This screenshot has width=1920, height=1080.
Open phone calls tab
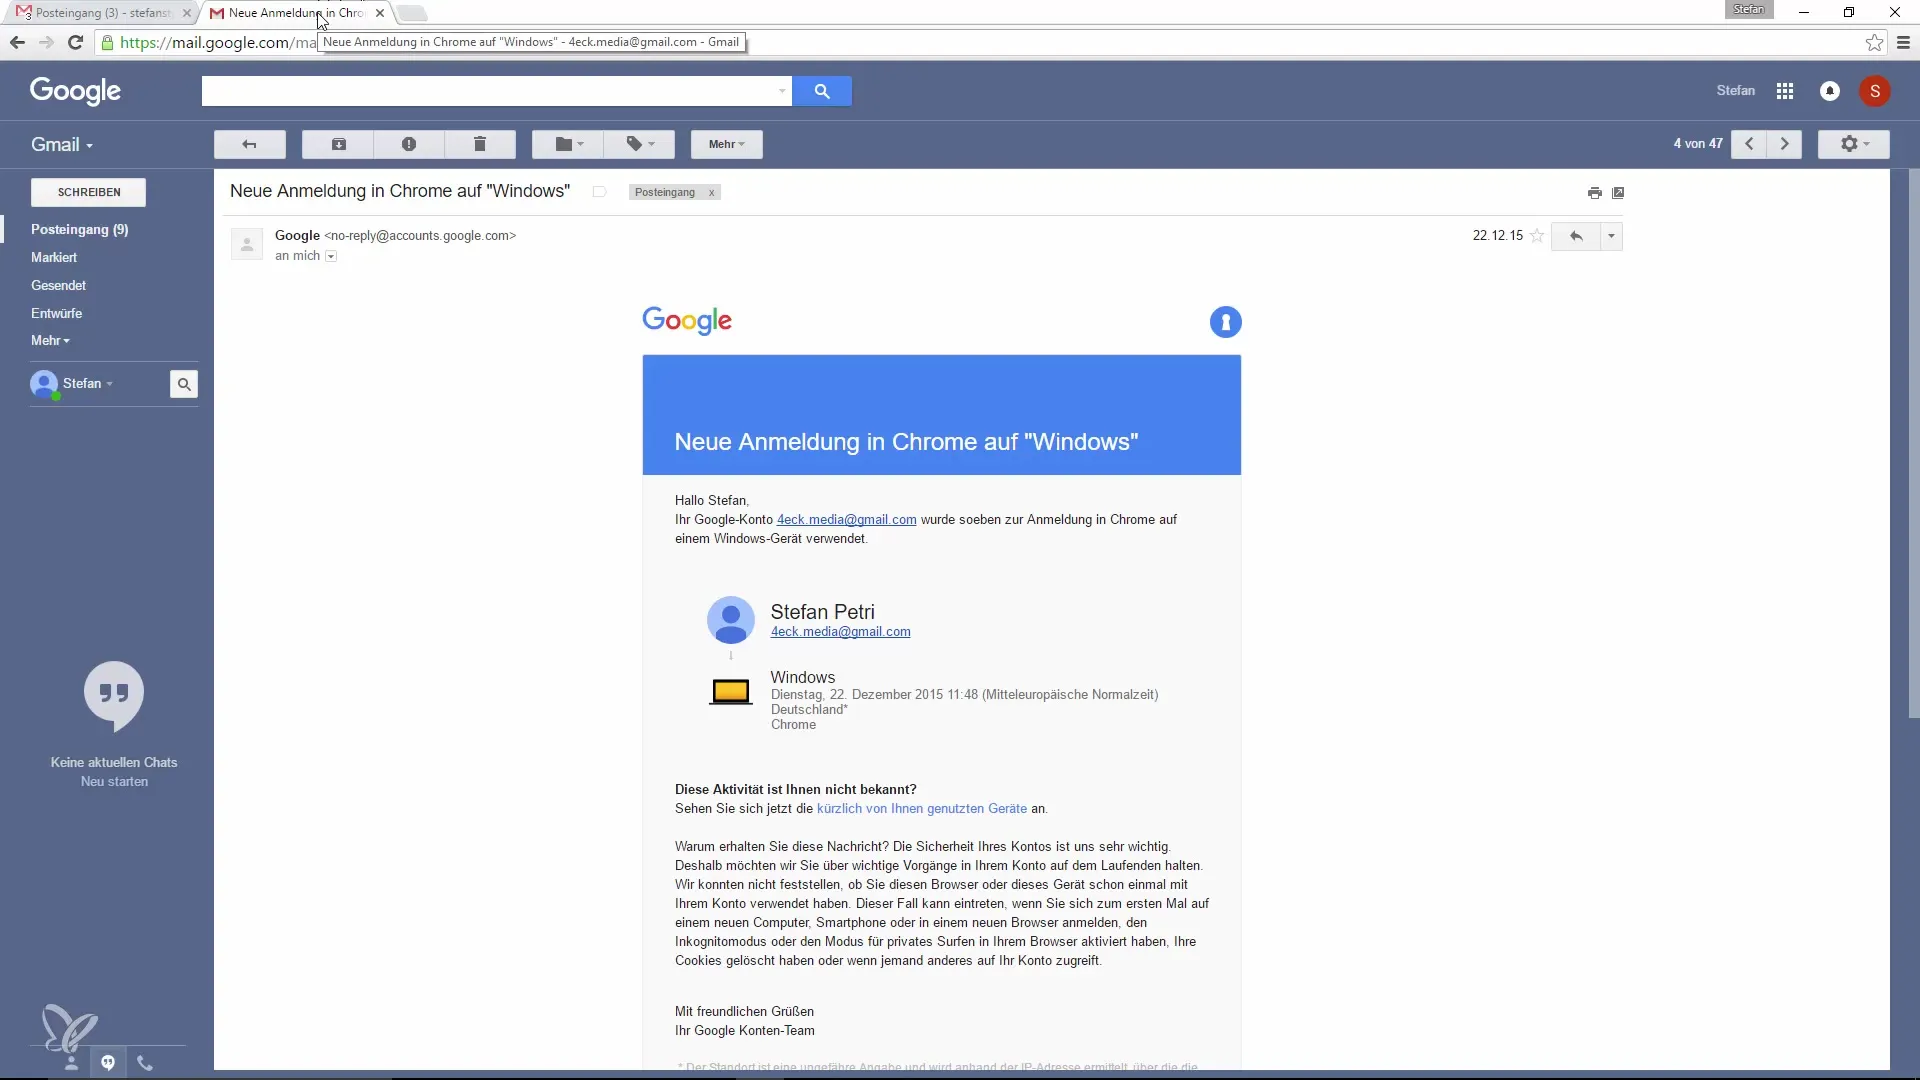pos(145,1063)
